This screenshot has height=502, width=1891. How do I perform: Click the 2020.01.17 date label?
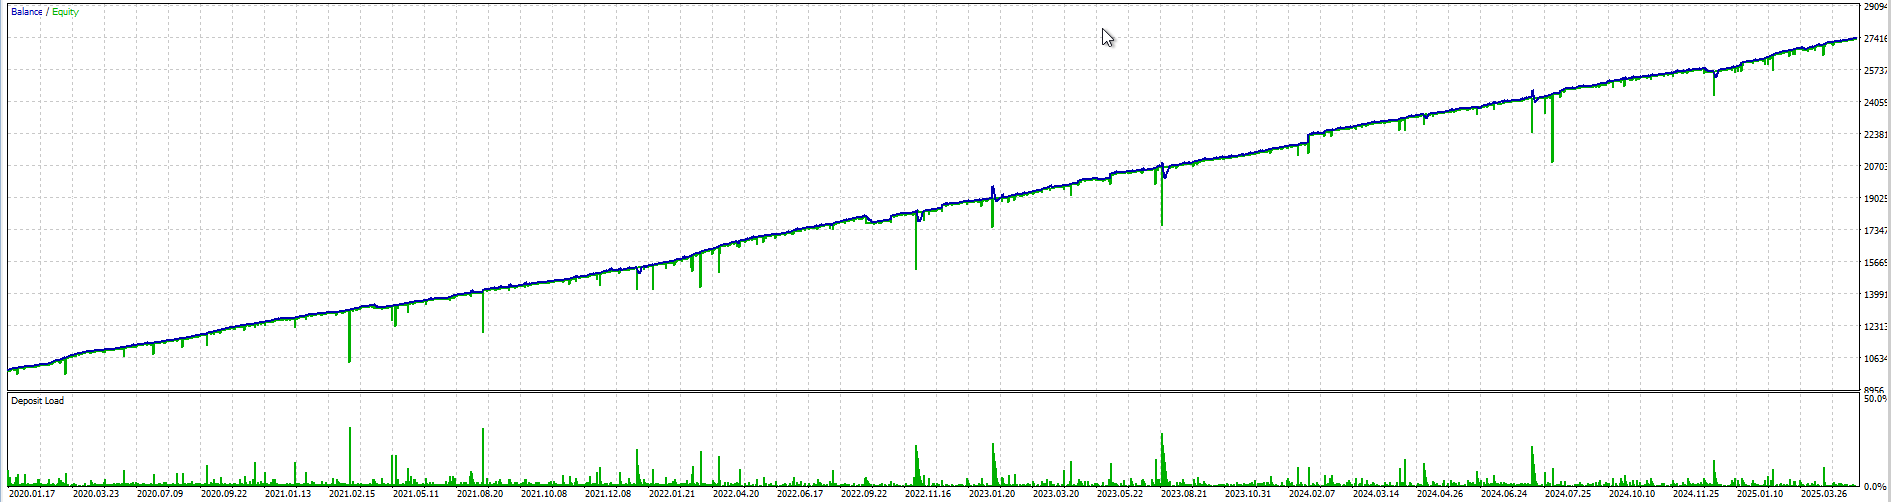[x=32, y=493]
